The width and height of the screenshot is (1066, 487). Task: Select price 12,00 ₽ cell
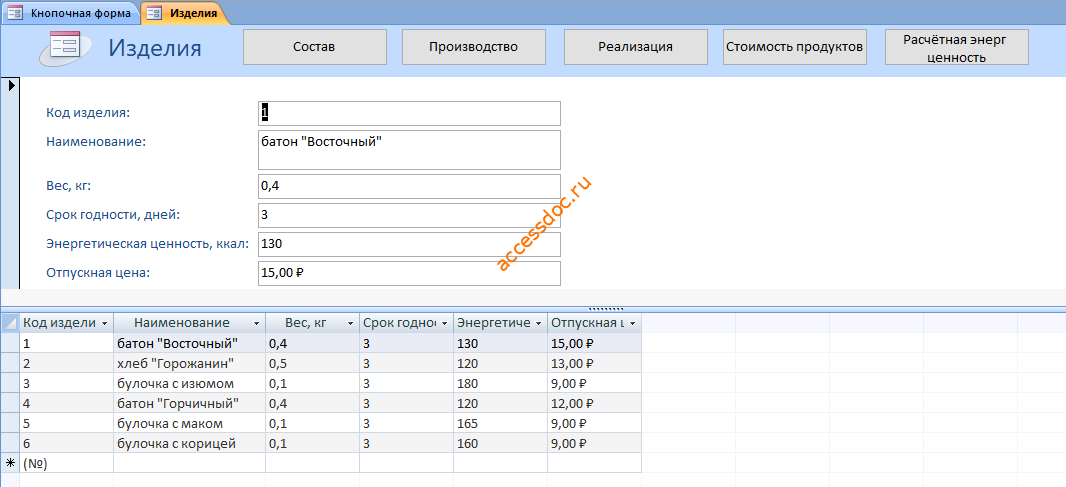point(594,403)
